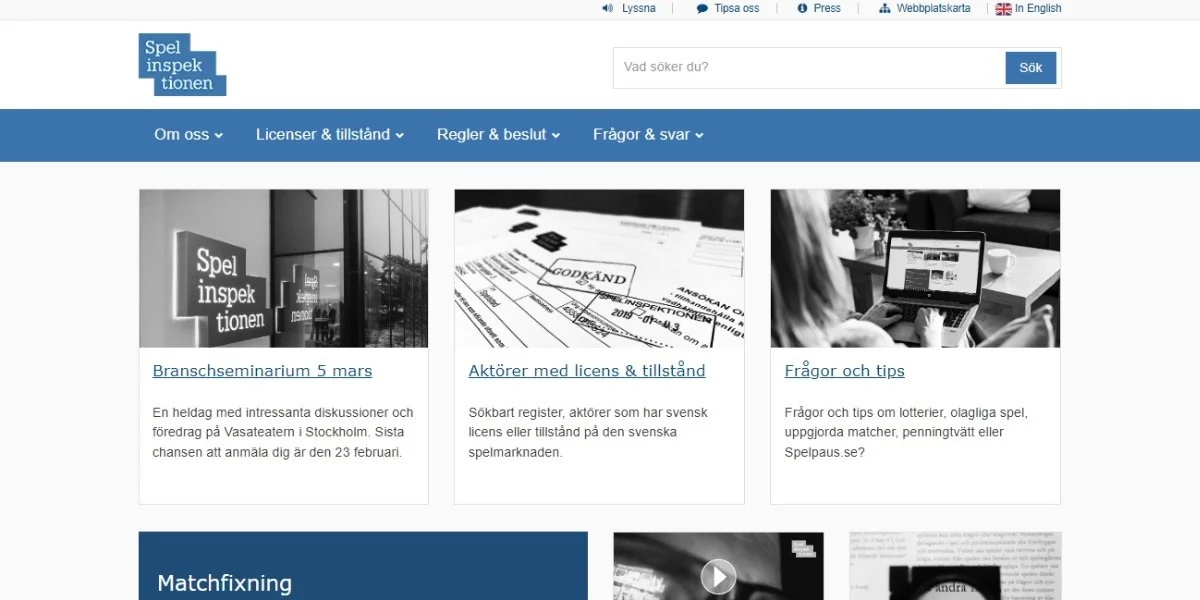The height and width of the screenshot is (600, 1200).
Task: Open the Regler & beslut dropdown
Action: click(498, 135)
